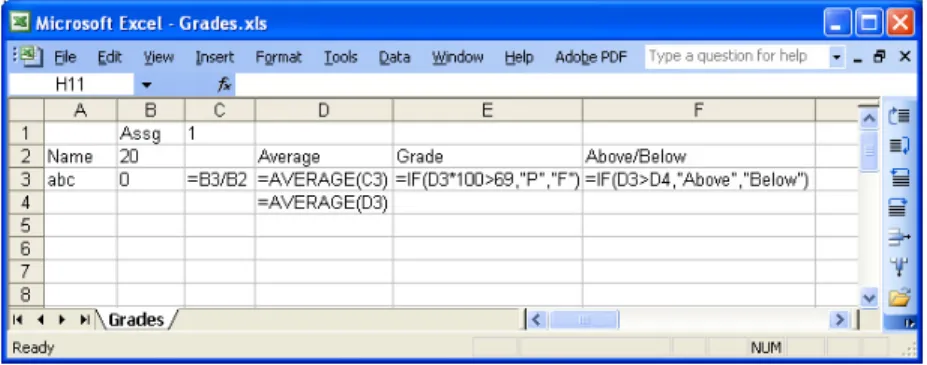This screenshot has width=927, height=365.
Task: Open the help question box dropdown arrow
Action: point(836,57)
